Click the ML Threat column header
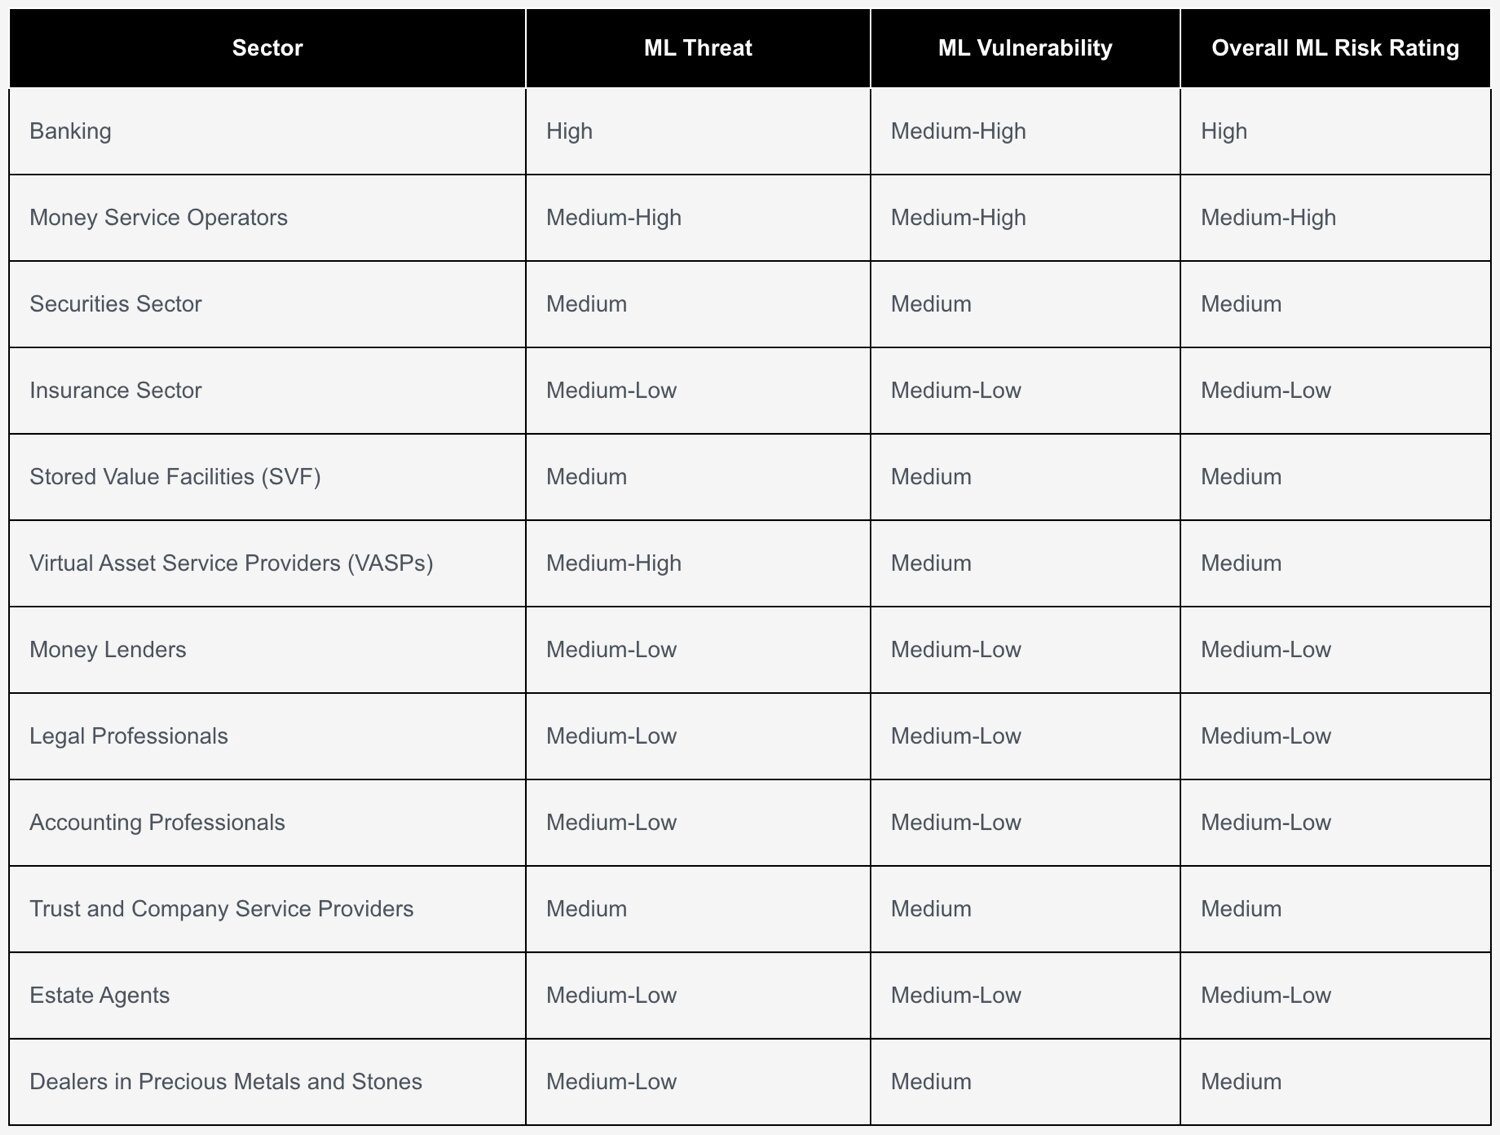This screenshot has height=1135, width=1500. 698,48
